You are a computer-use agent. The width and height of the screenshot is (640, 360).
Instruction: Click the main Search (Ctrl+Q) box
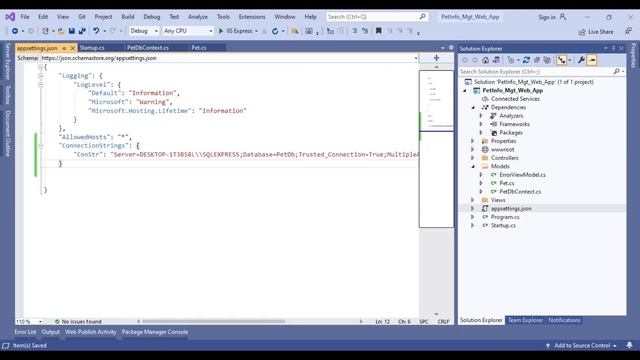(x=377, y=17)
